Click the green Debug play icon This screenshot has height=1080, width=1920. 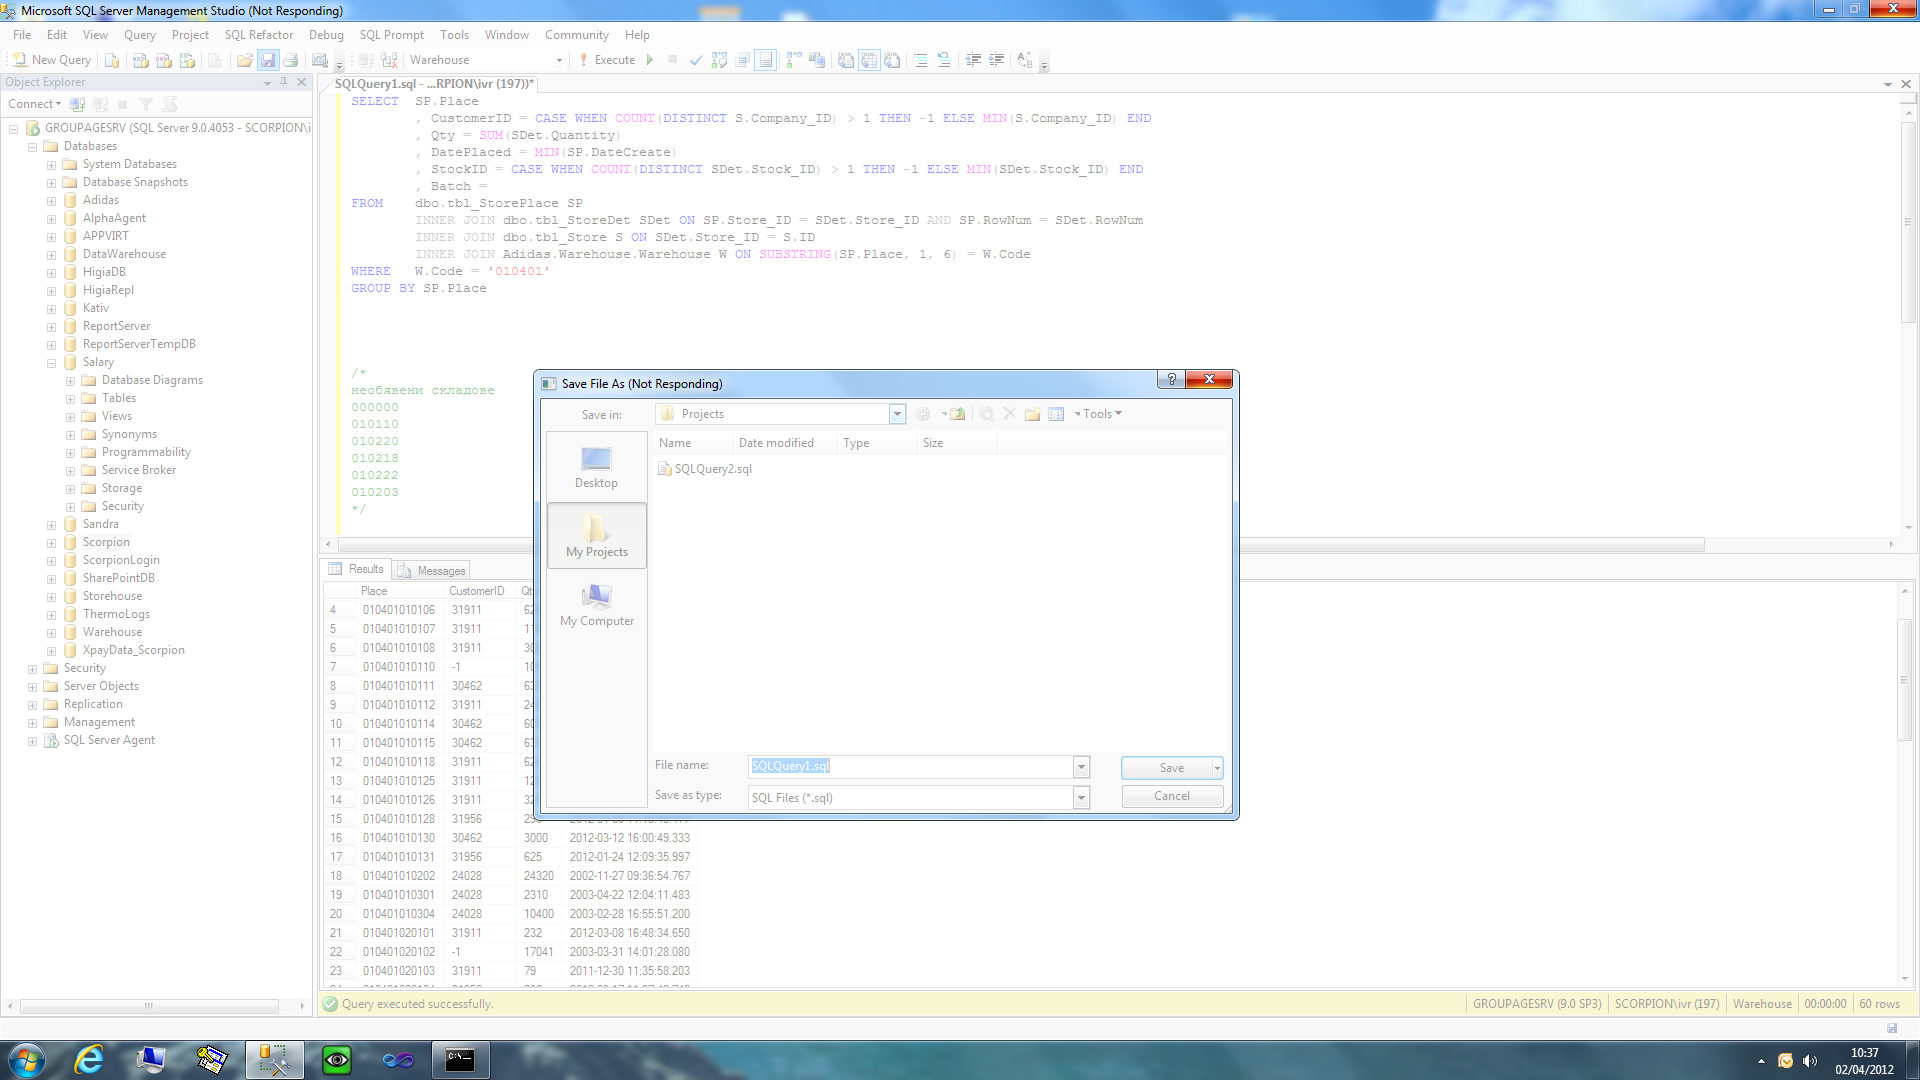pyautogui.click(x=650, y=60)
